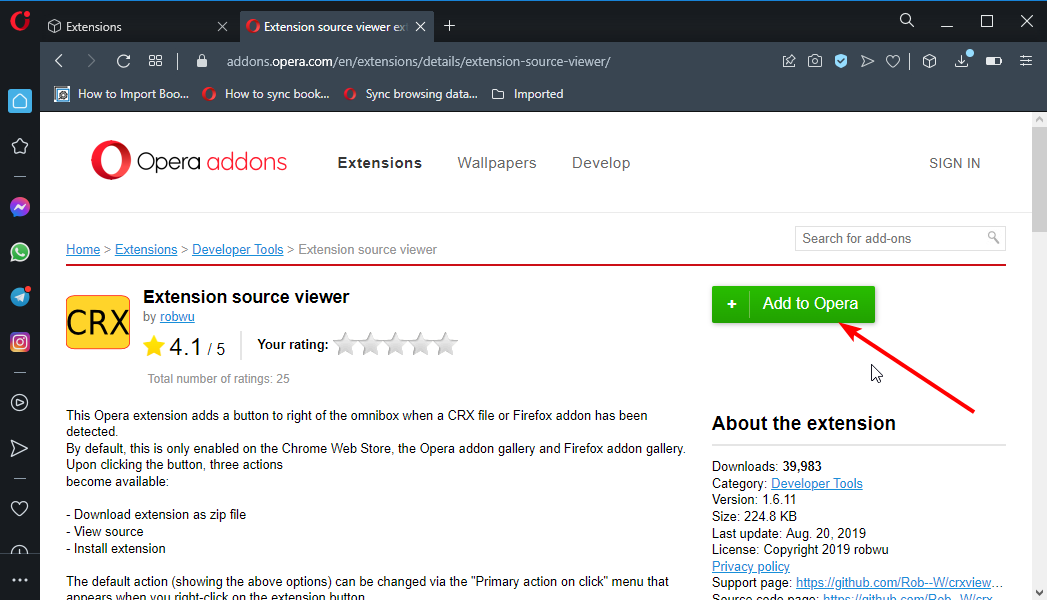Launch Instagram from the sidebar
This screenshot has width=1047, height=600.
pyautogui.click(x=19, y=342)
